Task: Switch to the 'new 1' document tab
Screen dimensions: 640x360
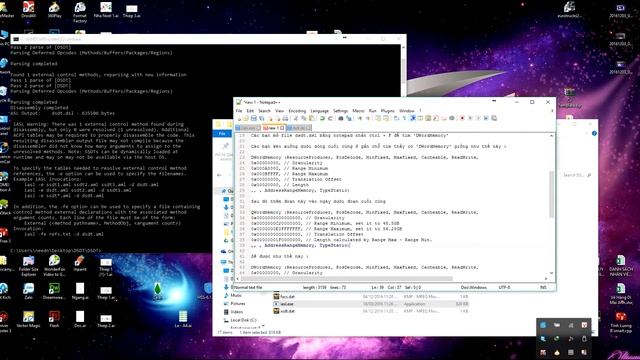Action: point(273,128)
